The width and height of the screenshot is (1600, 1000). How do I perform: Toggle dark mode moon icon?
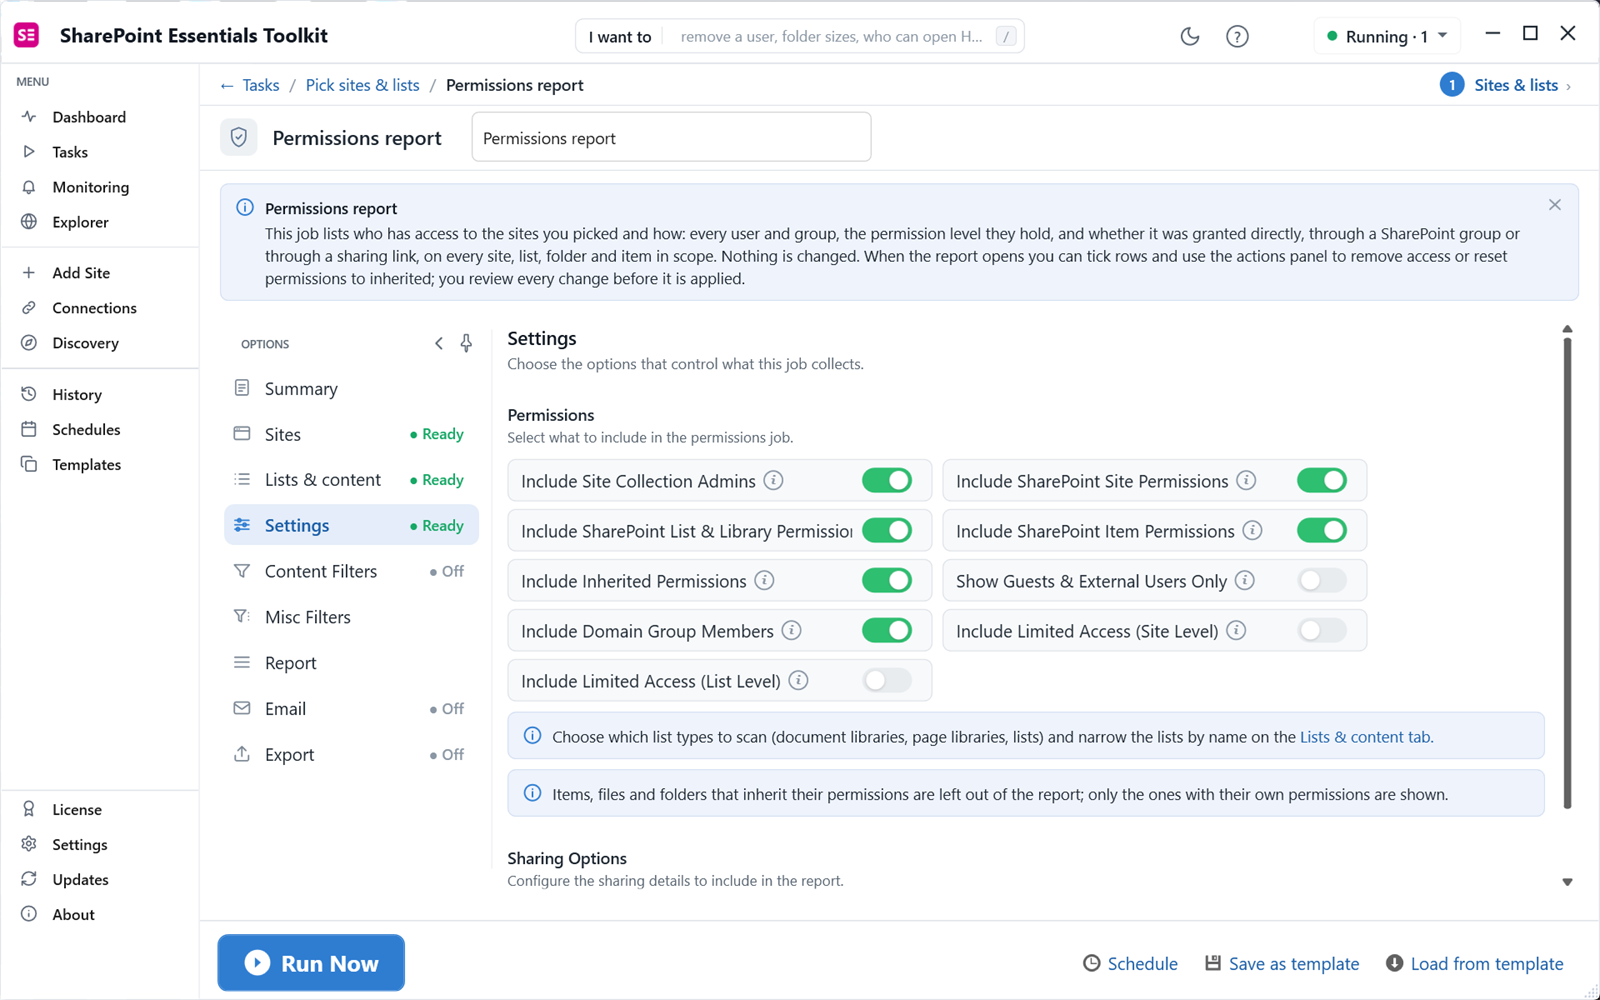pos(1189,37)
